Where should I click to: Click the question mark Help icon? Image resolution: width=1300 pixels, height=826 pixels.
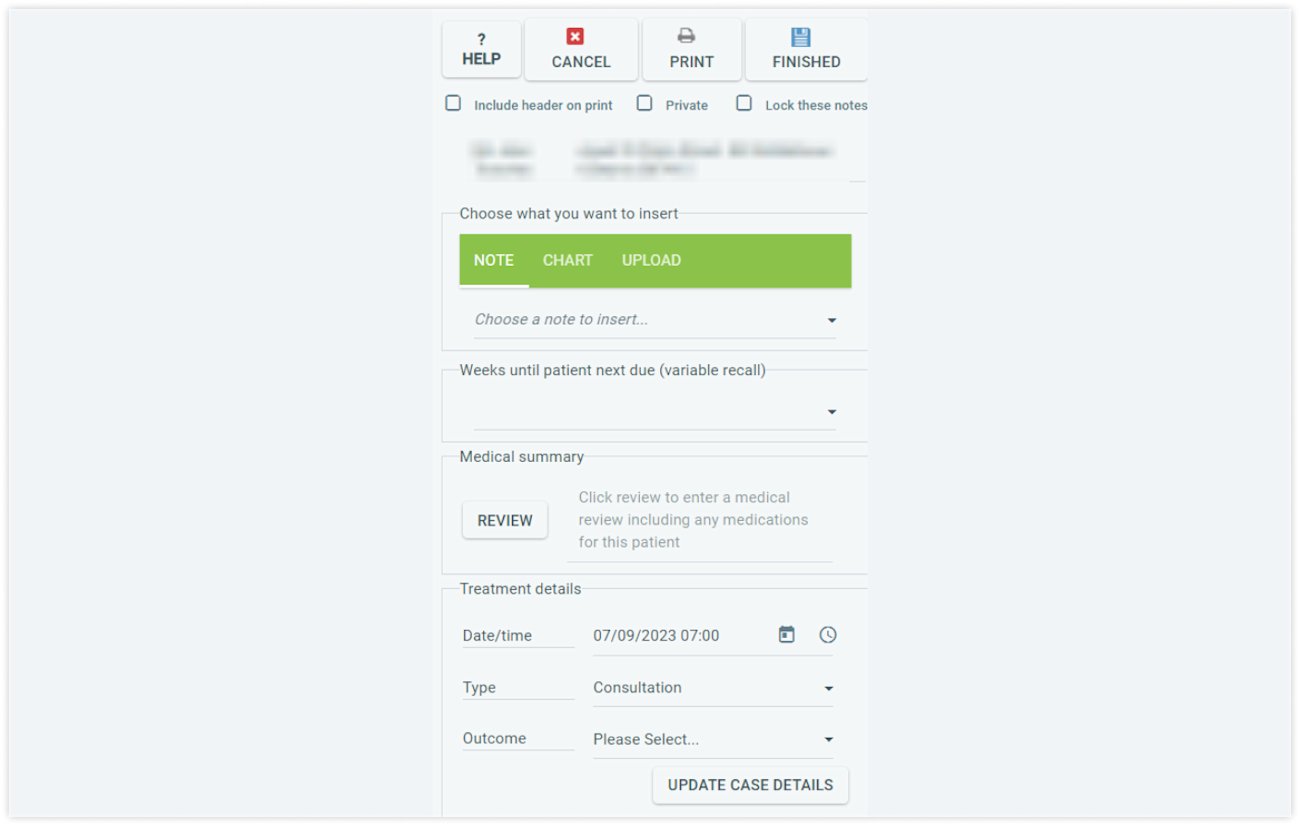pos(481,39)
